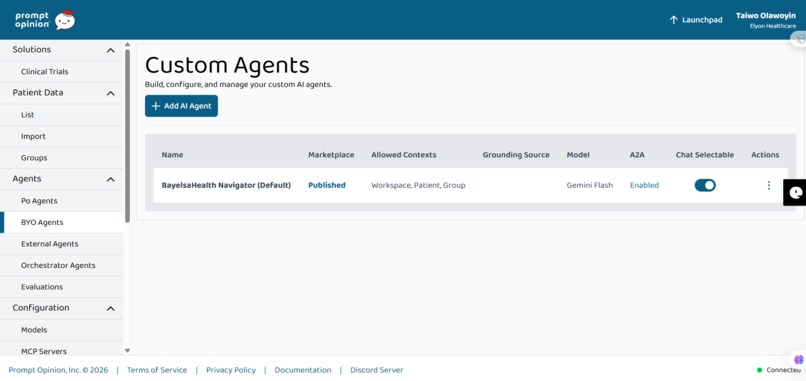The width and height of the screenshot is (806, 381).
Task: Click the Enabled A2A status
Action: point(644,185)
